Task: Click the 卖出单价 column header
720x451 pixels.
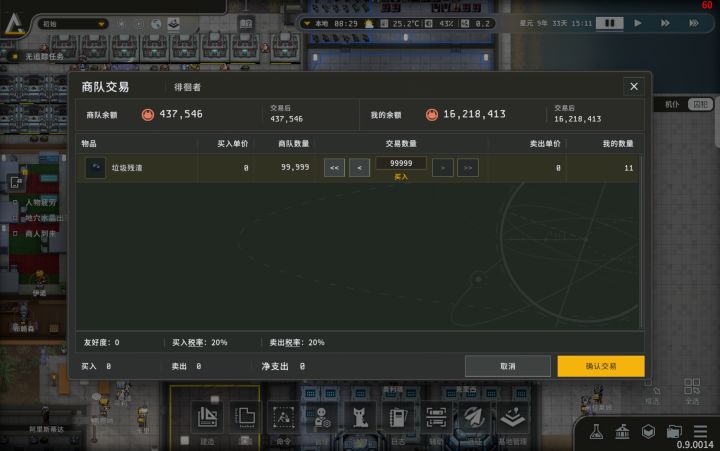Action: [545, 143]
